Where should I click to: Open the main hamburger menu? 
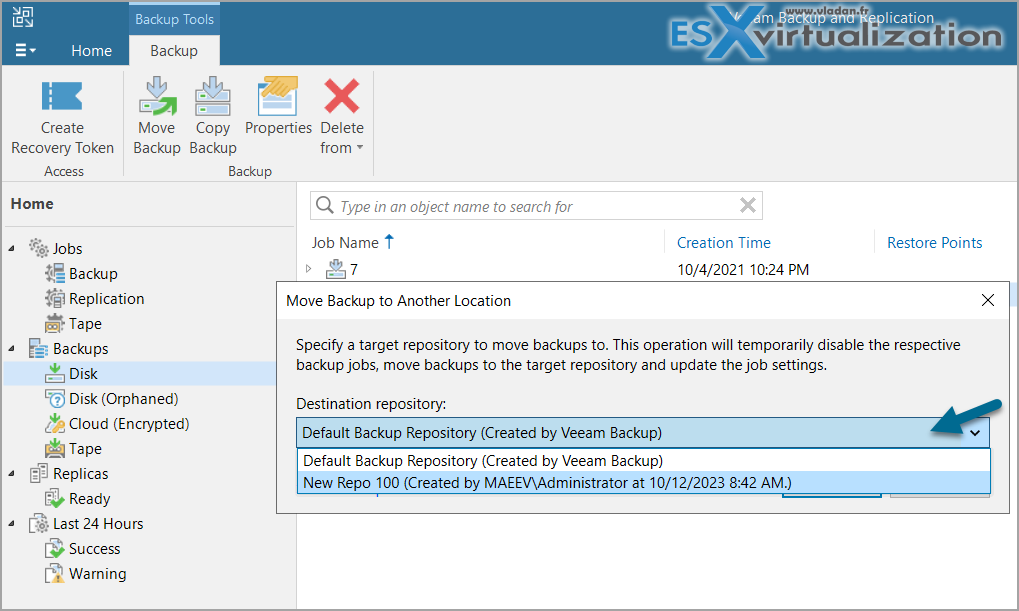25,50
